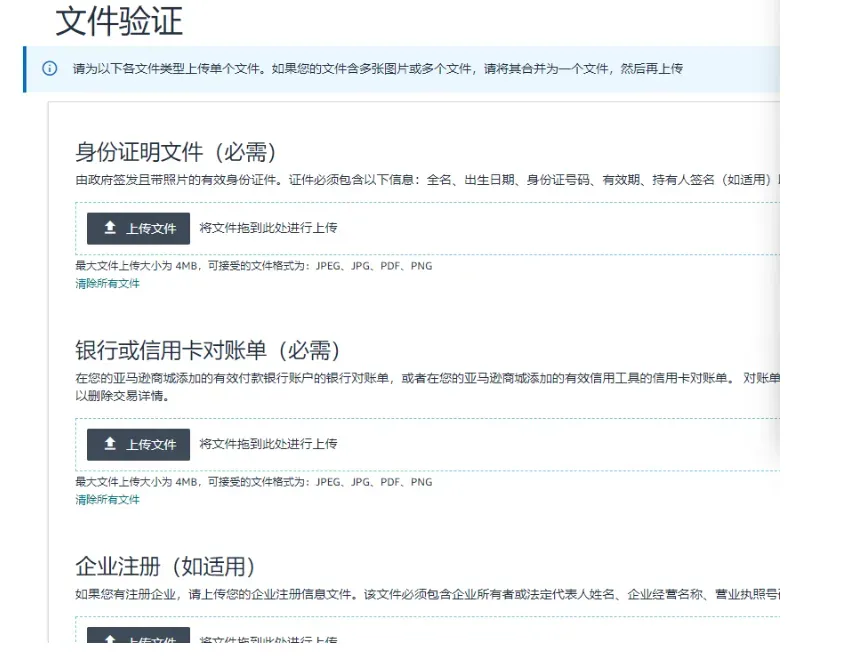Viewport: 864px width, 666px height.
Task: Choose 上传文件 button in 企业注册 section
Action: coord(138,635)
